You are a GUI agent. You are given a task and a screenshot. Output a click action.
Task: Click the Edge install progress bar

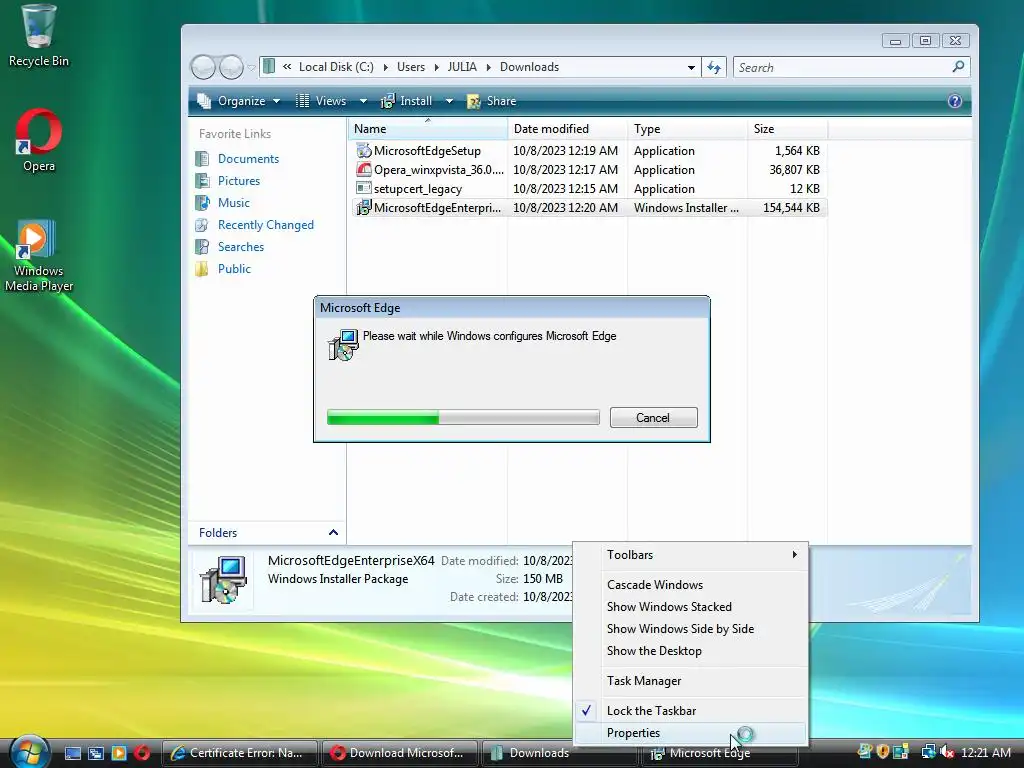pos(463,417)
